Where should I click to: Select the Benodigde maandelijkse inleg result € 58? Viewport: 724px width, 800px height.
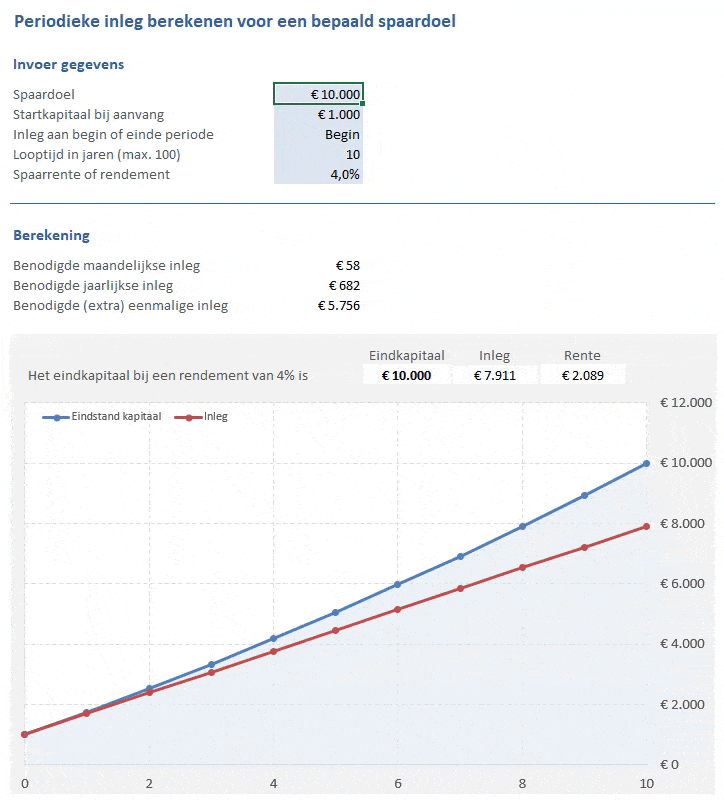pyautogui.click(x=348, y=266)
